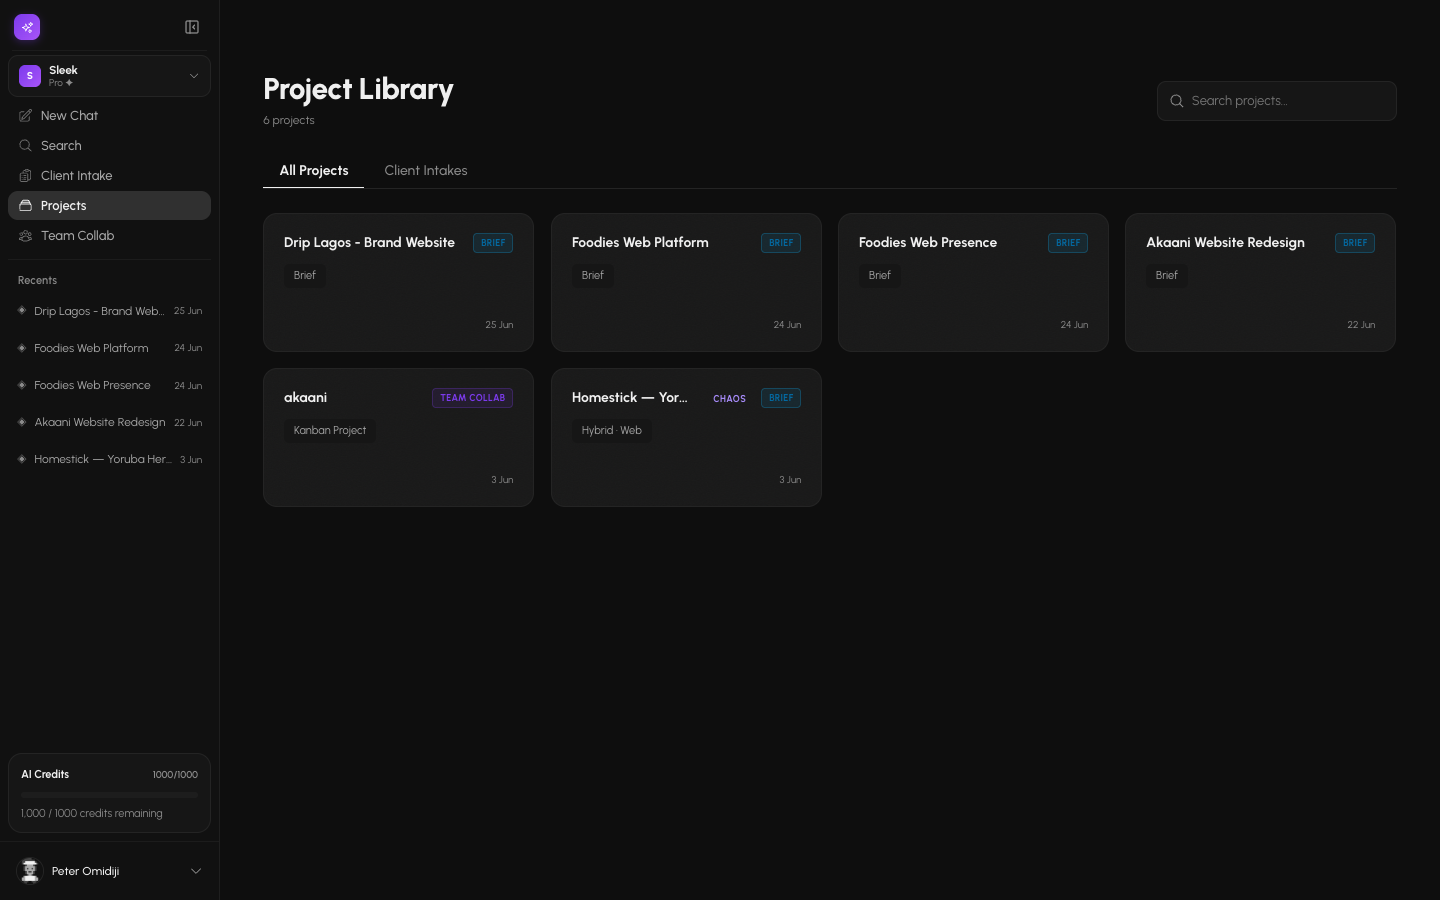Viewport: 1440px width, 900px height.
Task: Click the BRIEF badge on Foodies Web Platform
Action: click(x=781, y=243)
